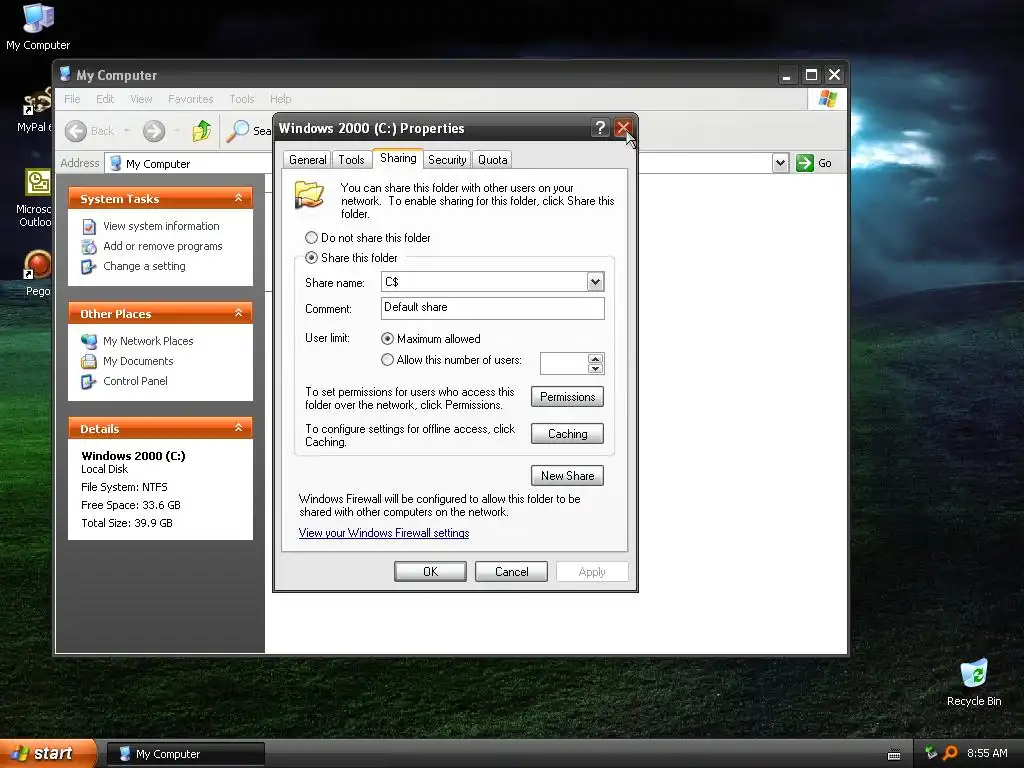Click the Permissions button

pos(568,397)
